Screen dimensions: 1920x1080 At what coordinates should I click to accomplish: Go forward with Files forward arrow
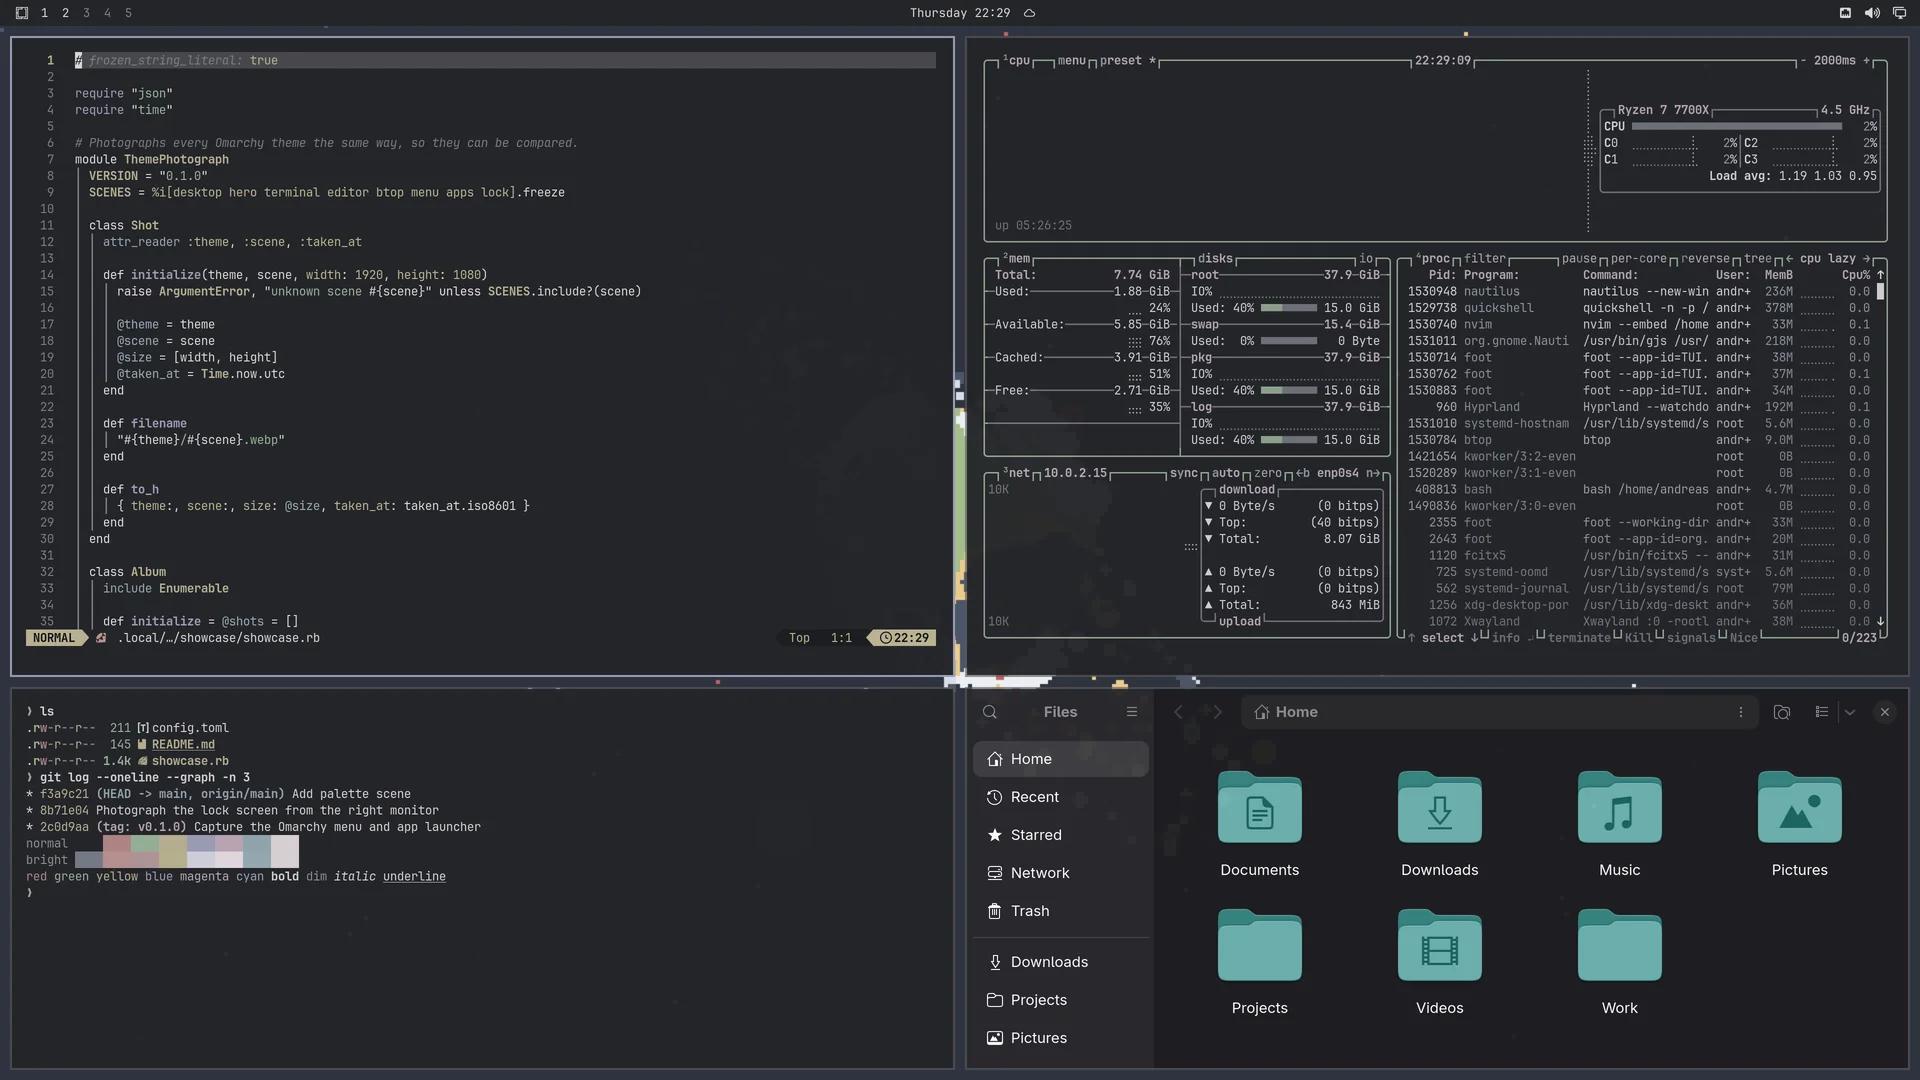(x=1217, y=712)
